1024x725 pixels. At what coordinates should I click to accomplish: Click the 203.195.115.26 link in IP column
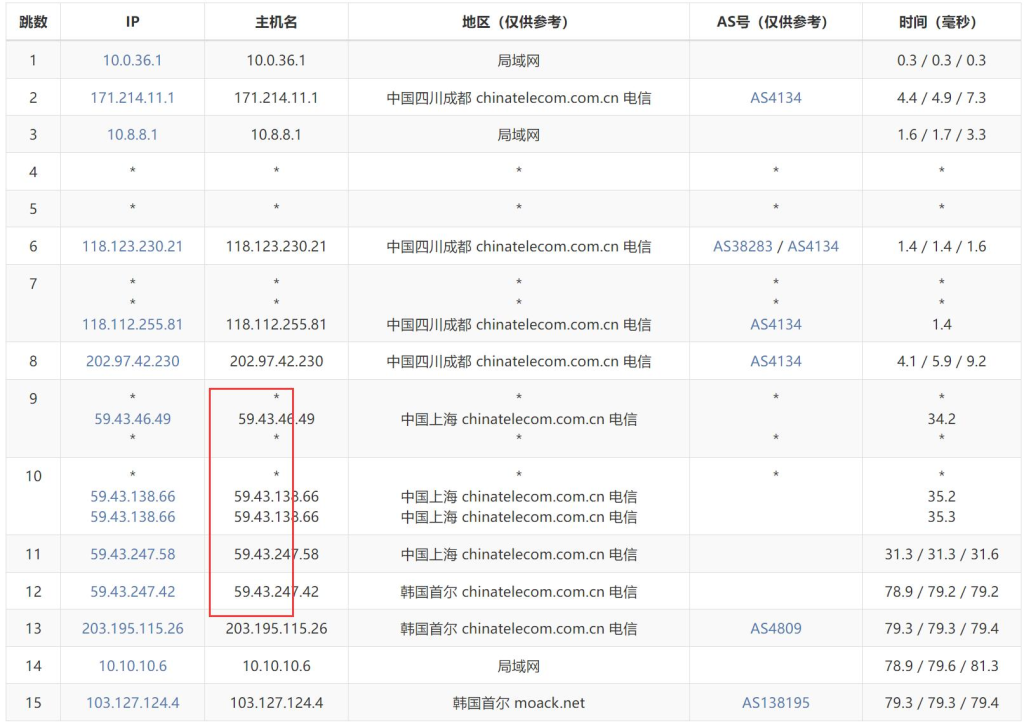132,629
